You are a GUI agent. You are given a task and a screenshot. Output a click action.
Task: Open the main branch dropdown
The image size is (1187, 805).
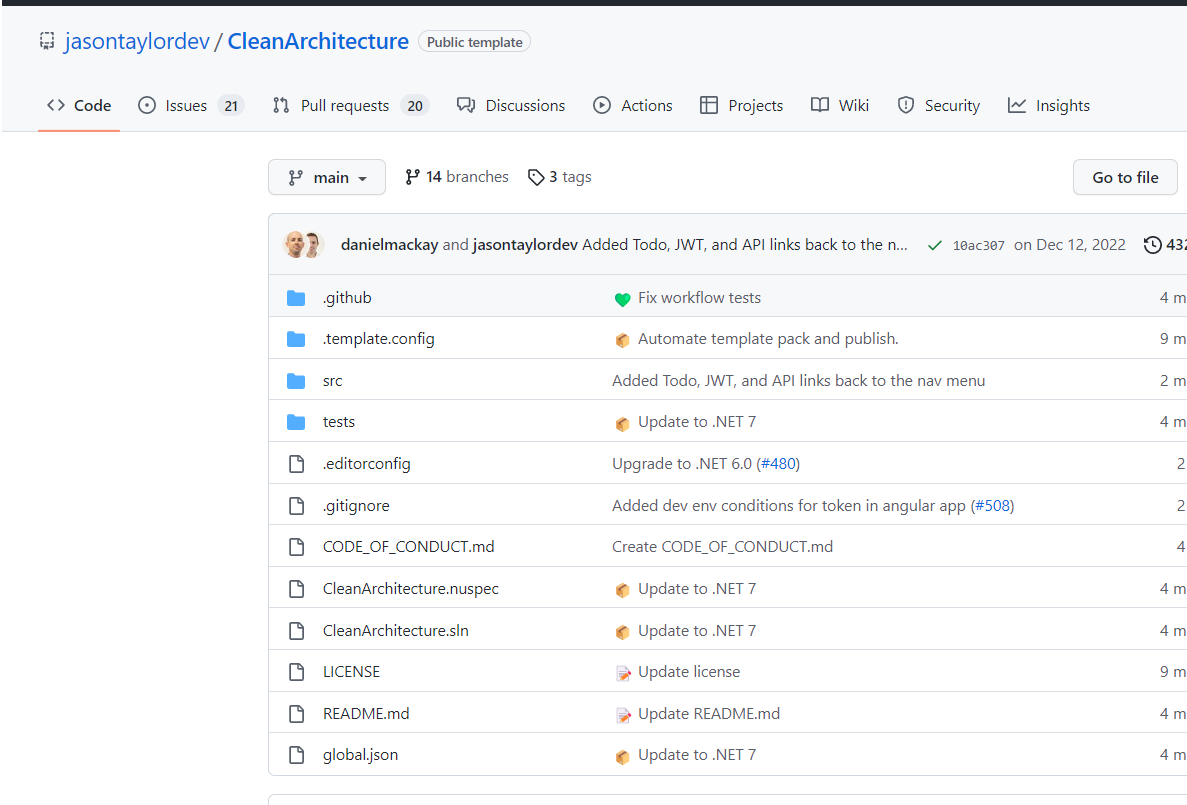pyautogui.click(x=327, y=177)
